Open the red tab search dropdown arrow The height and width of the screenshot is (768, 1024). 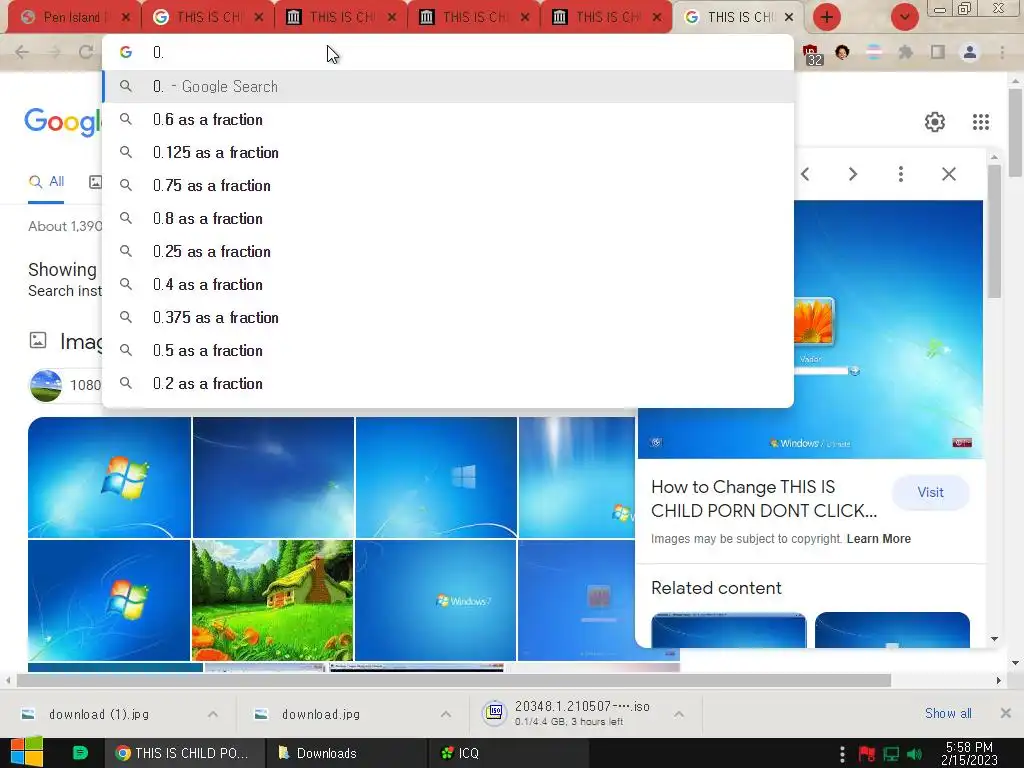[904, 17]
